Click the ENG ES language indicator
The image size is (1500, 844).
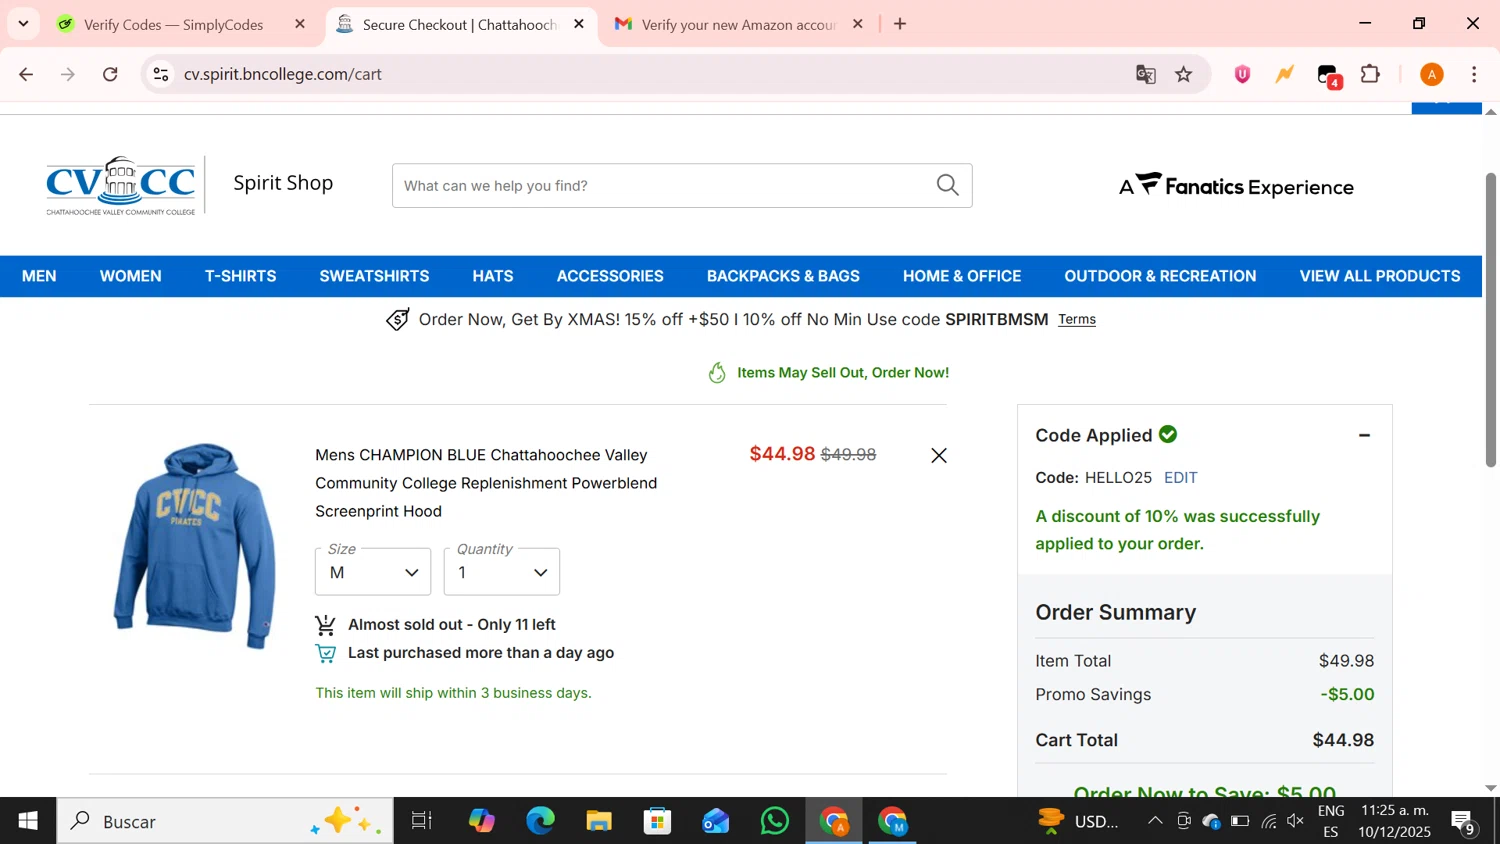click(1331, 821)
